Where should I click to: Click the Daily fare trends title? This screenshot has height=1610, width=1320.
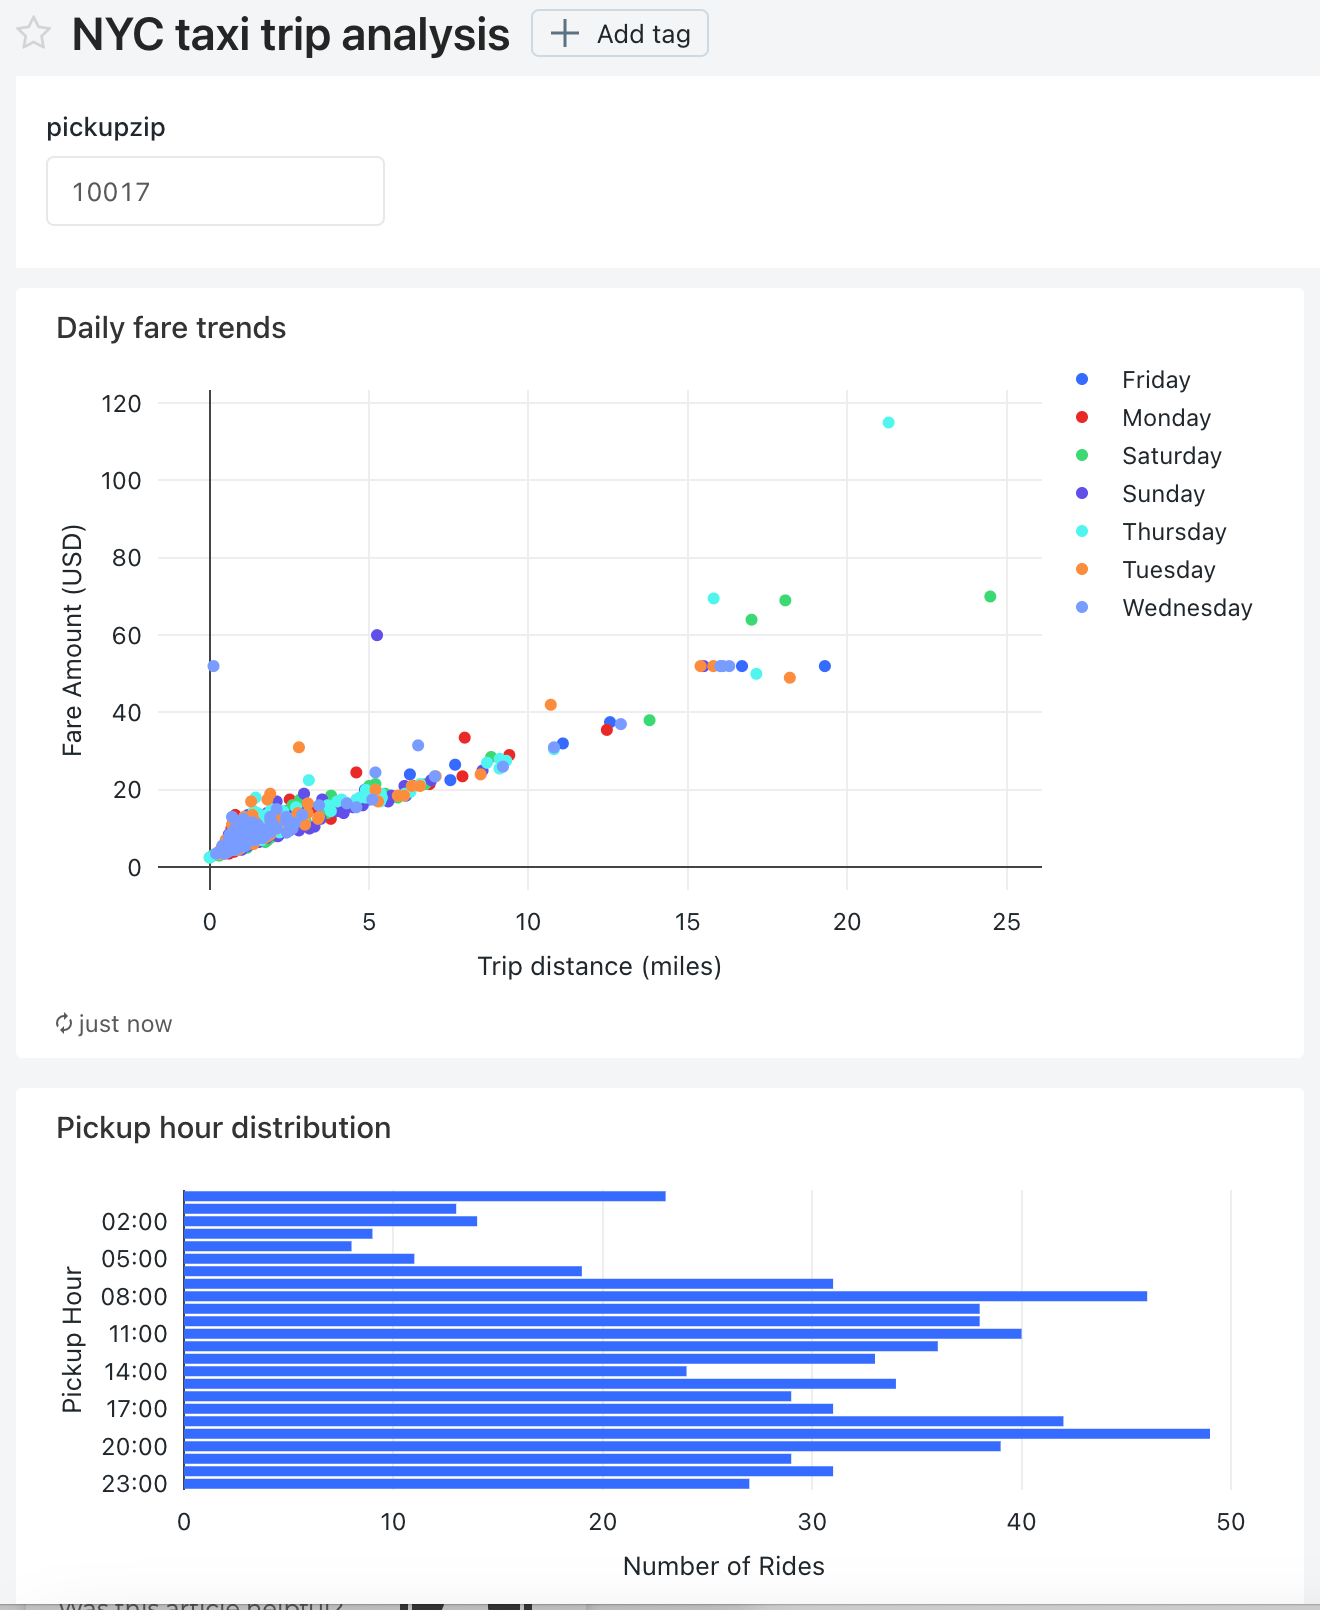(171, 328)
